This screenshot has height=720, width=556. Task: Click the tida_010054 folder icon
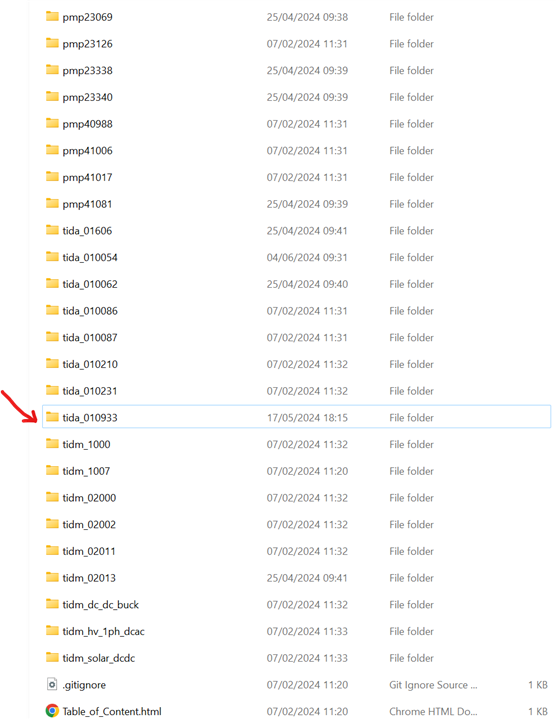pos(52,257)
